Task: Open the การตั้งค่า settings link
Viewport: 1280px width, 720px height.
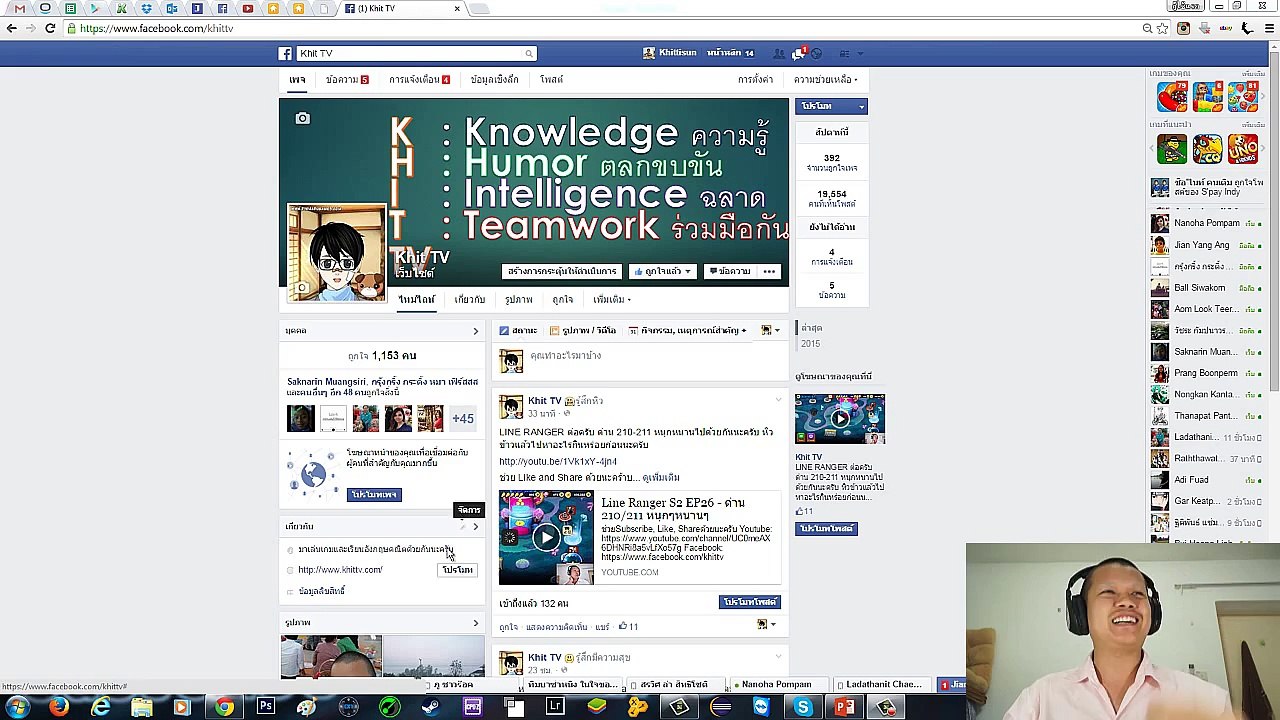Action: pyautogui.click(x=755, y=79)
